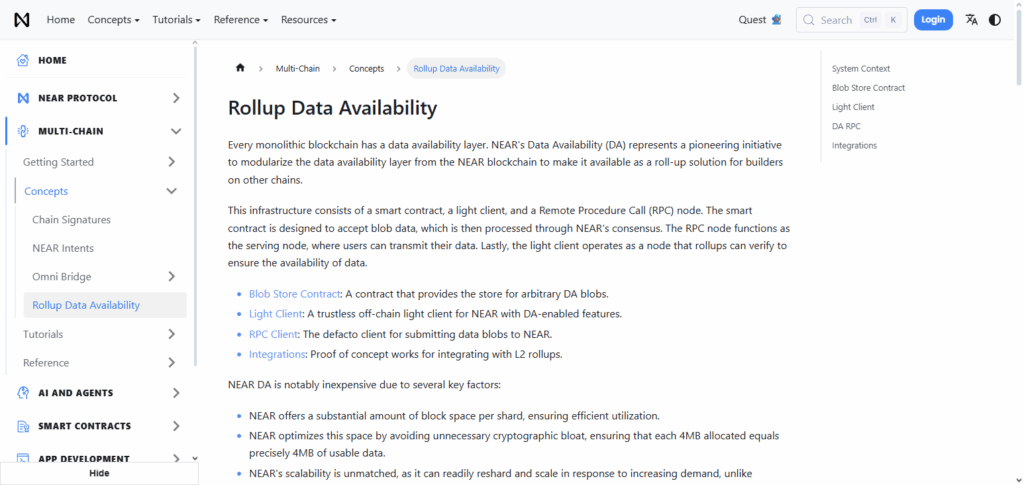Select Chain Signatures in sidebar

click(x=71, y=220)
